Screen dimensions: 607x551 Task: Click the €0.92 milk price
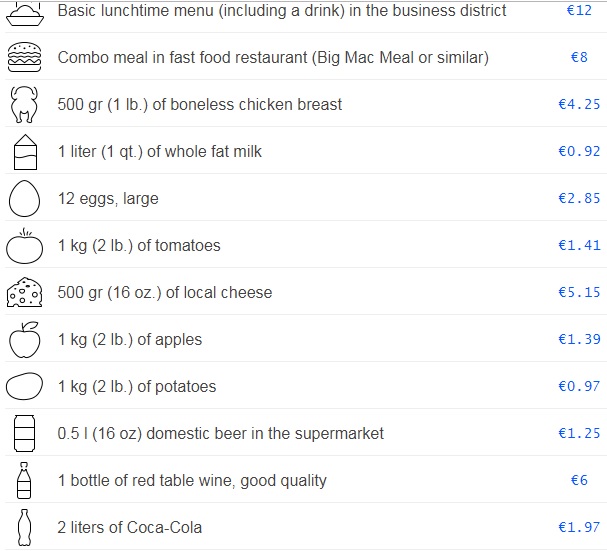pyautogui.click(x=579, y=152)
